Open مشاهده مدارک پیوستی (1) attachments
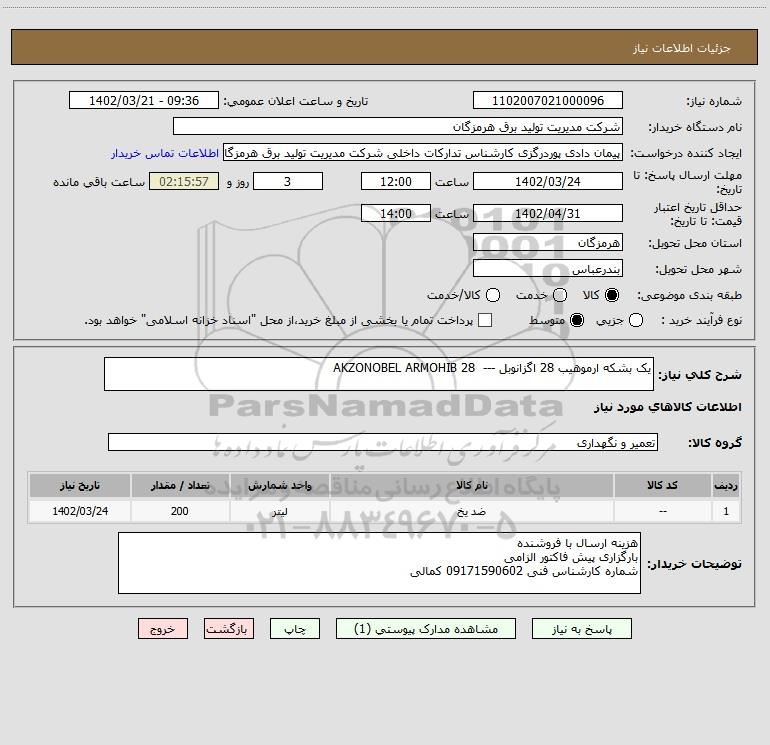Screen dimensions: 770x745 coord(426,629)
